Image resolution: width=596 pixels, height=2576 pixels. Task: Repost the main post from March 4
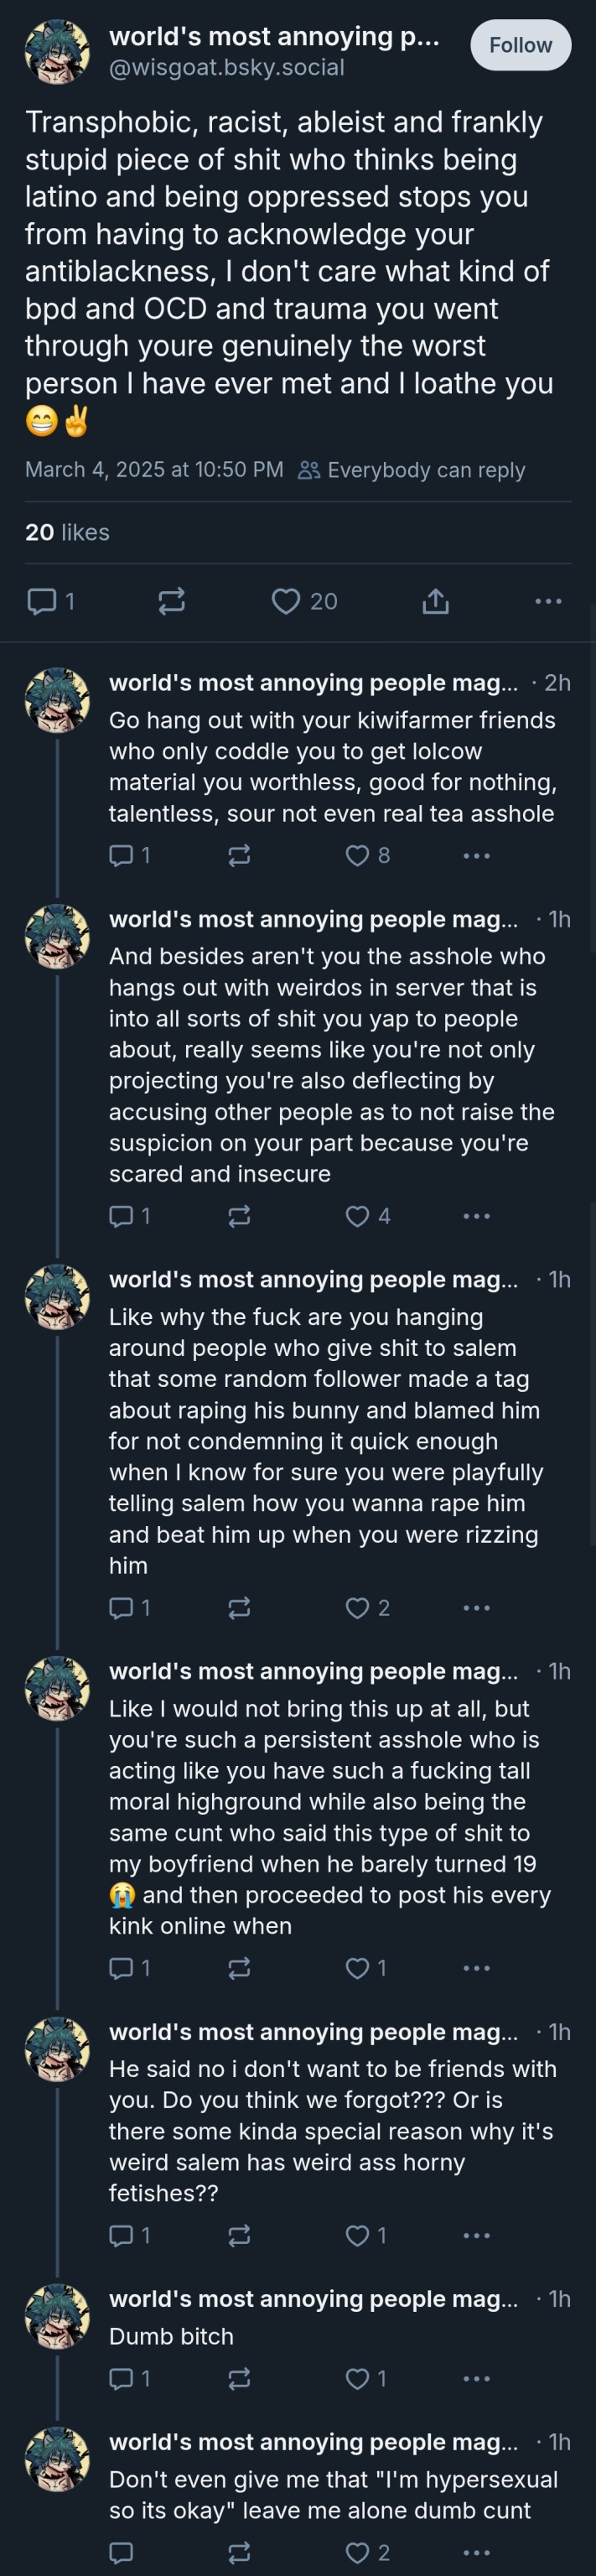(x=171, y=601)
